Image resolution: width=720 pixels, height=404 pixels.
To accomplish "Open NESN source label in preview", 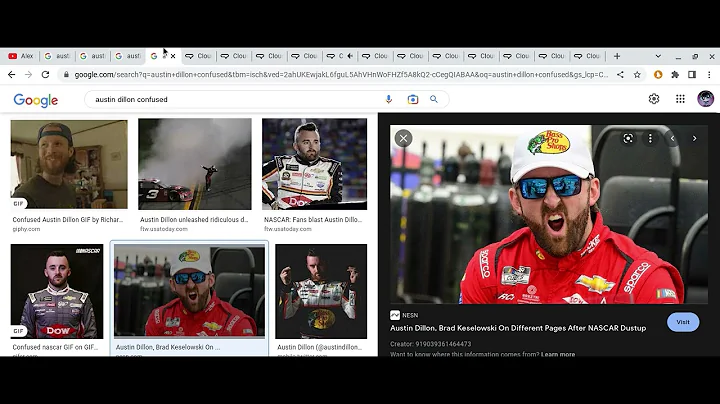I will 404,315.
